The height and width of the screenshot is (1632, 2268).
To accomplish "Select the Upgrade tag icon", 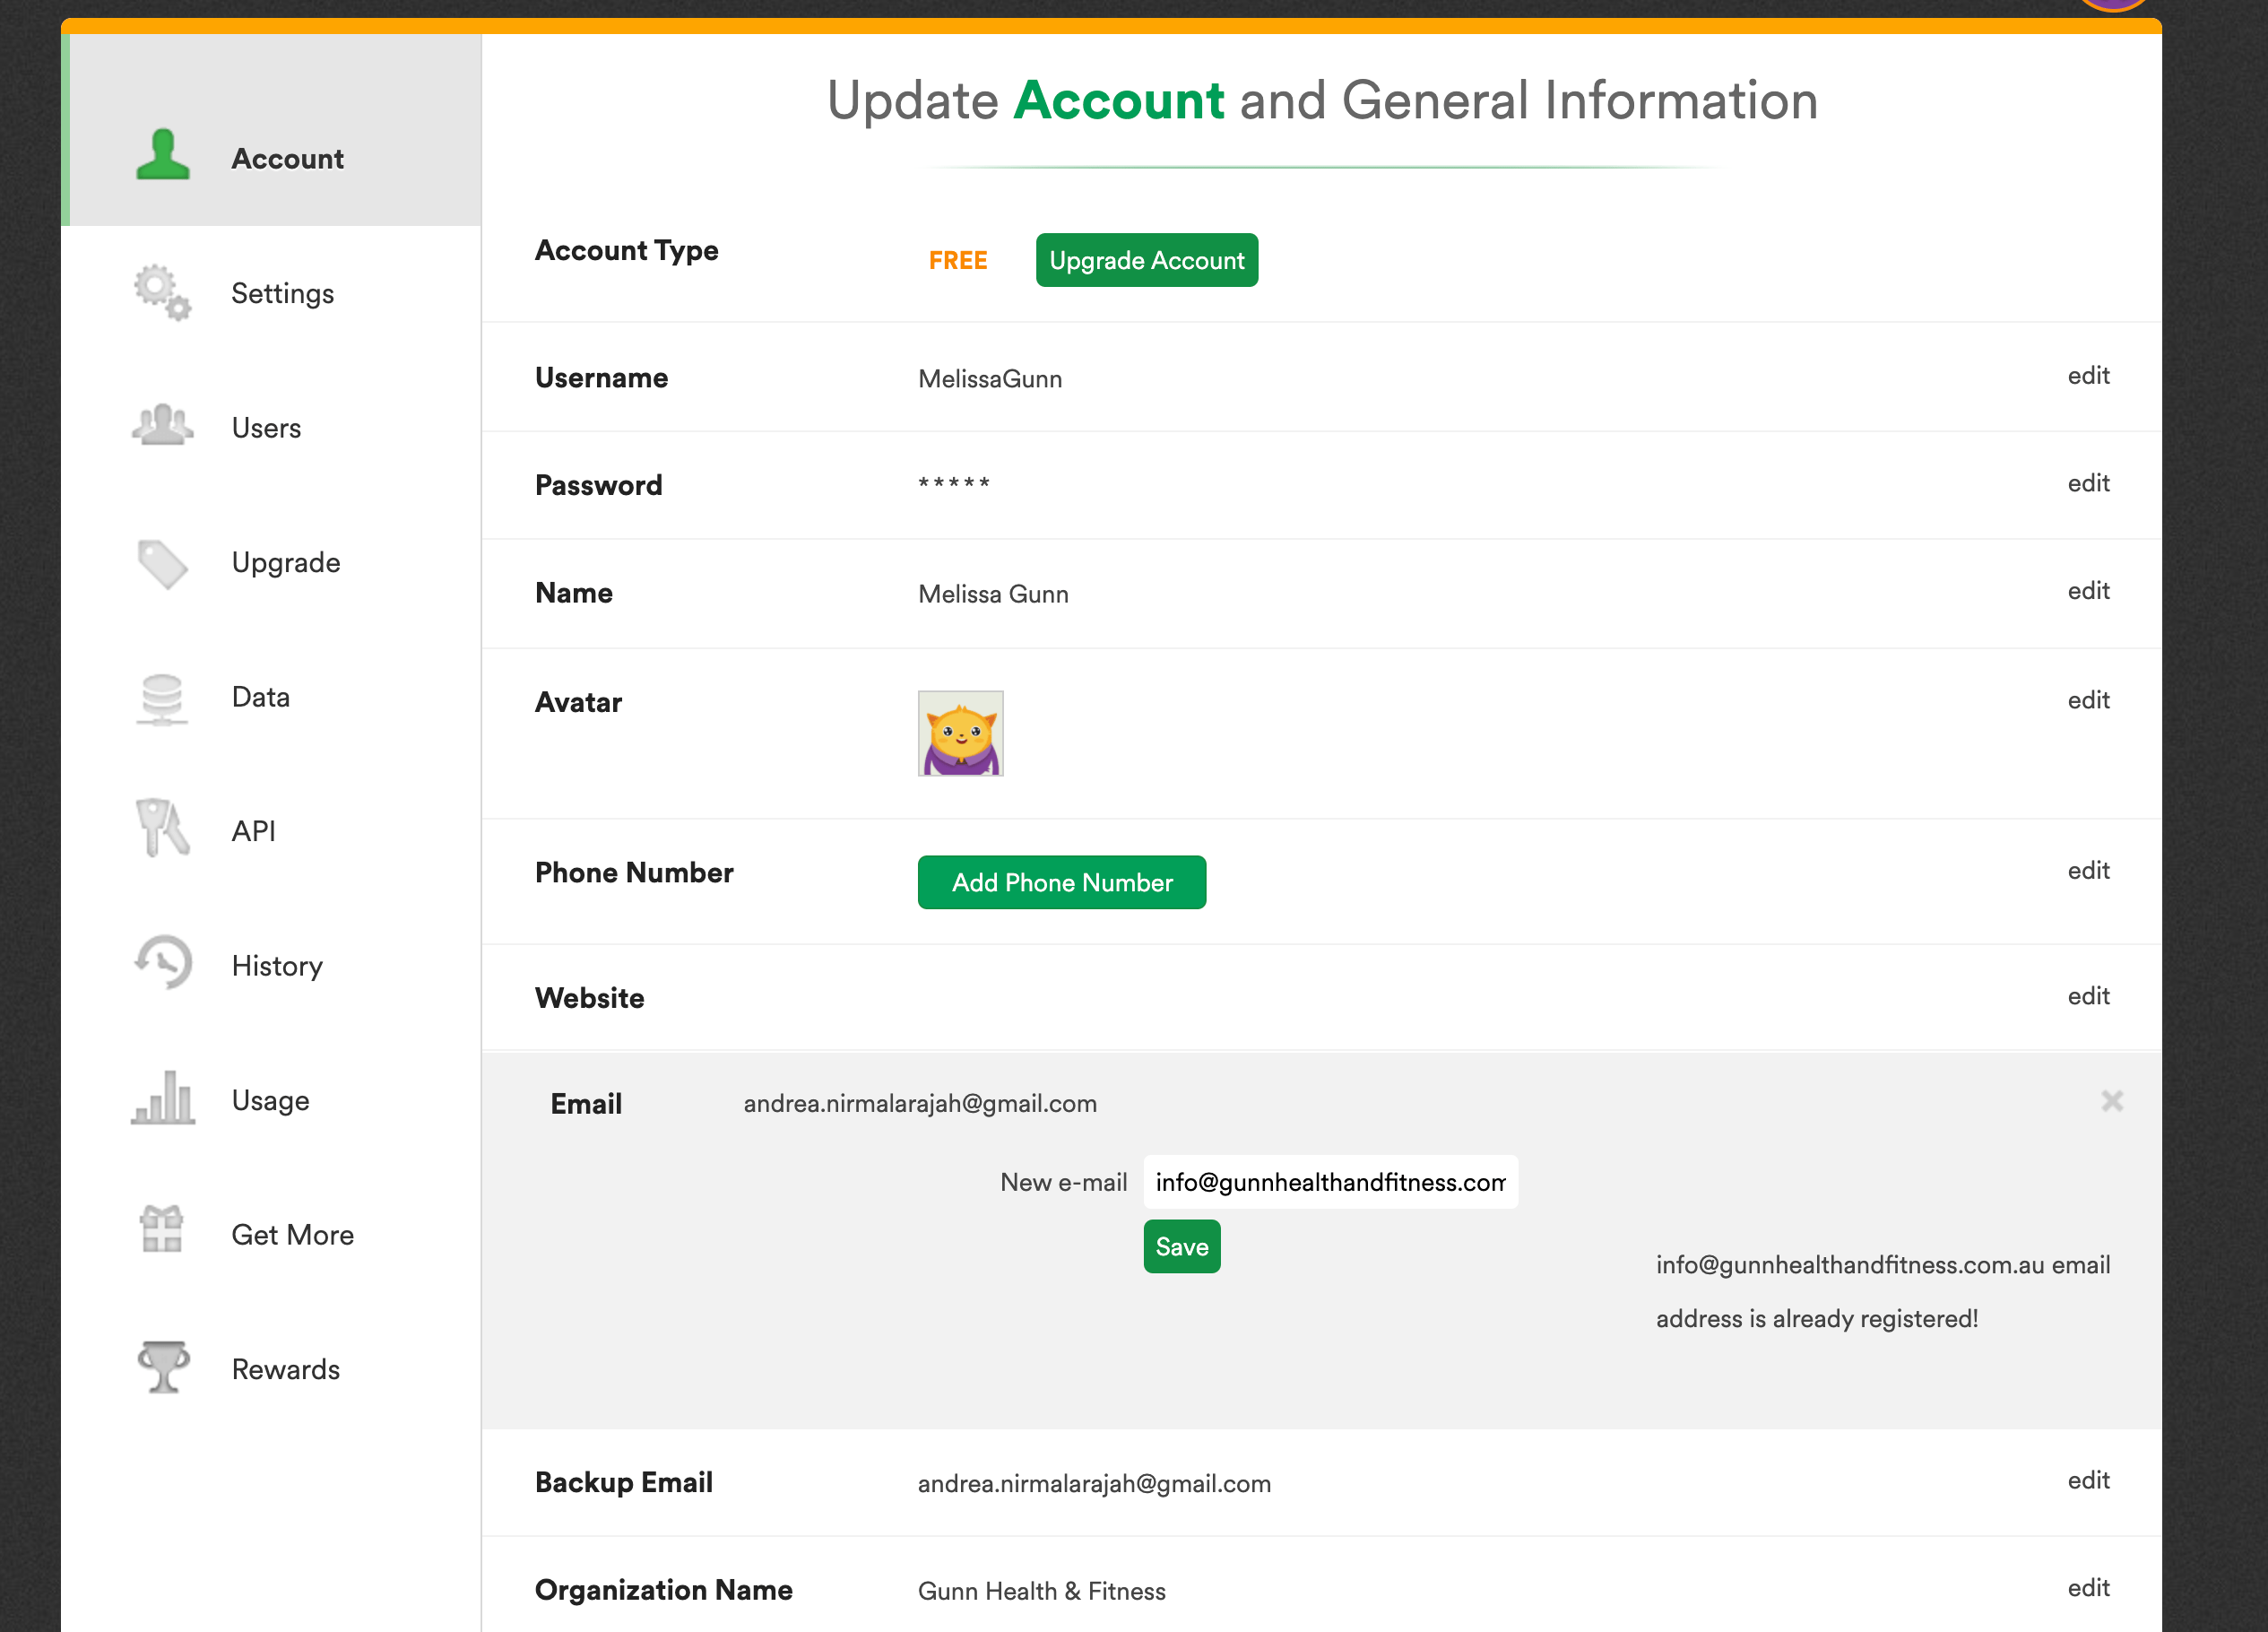I will (162, 563).
